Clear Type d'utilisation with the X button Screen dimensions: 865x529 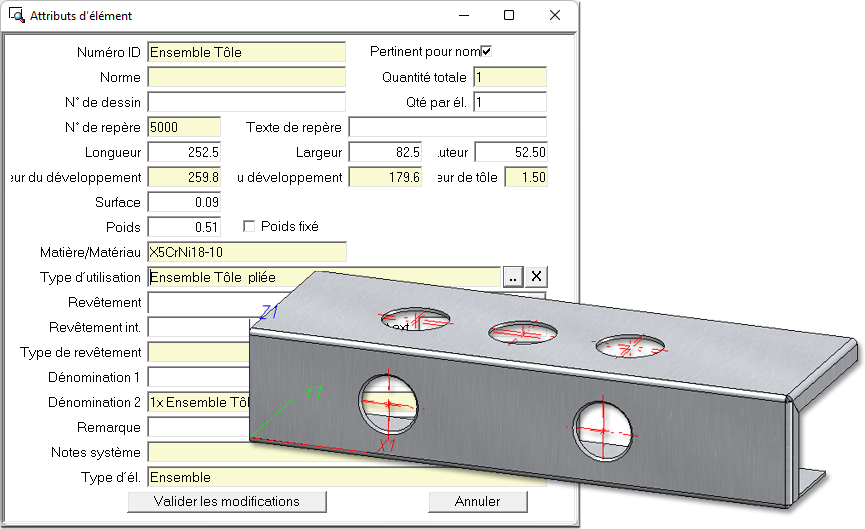click(x=536, y=278)
